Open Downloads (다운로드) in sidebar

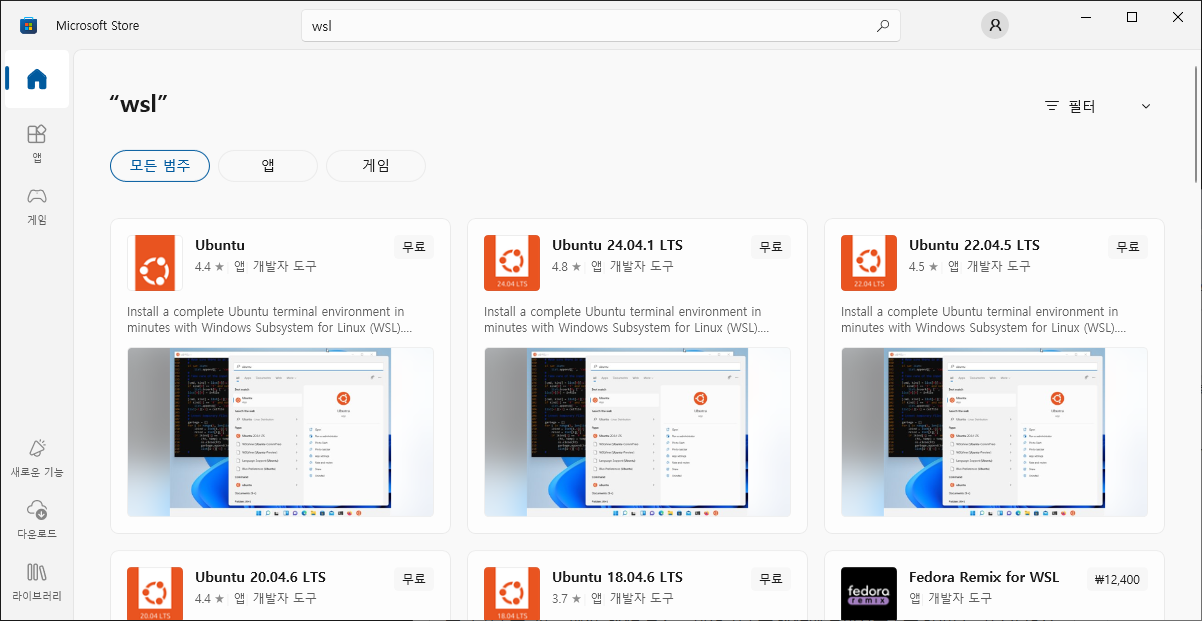[x=37, y=519]
